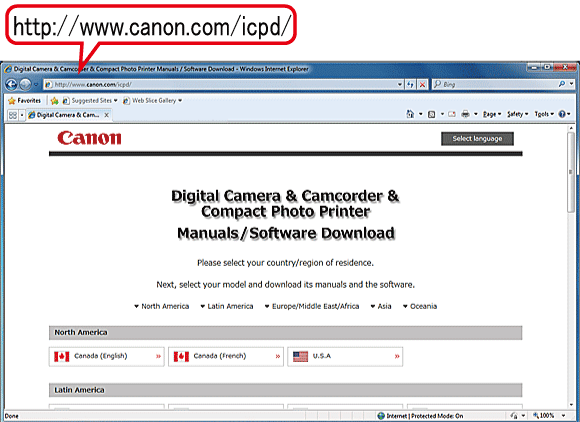The image size is (580, 422).
Task: Click the Forward navigation arrow button
Action: (25, 85)
